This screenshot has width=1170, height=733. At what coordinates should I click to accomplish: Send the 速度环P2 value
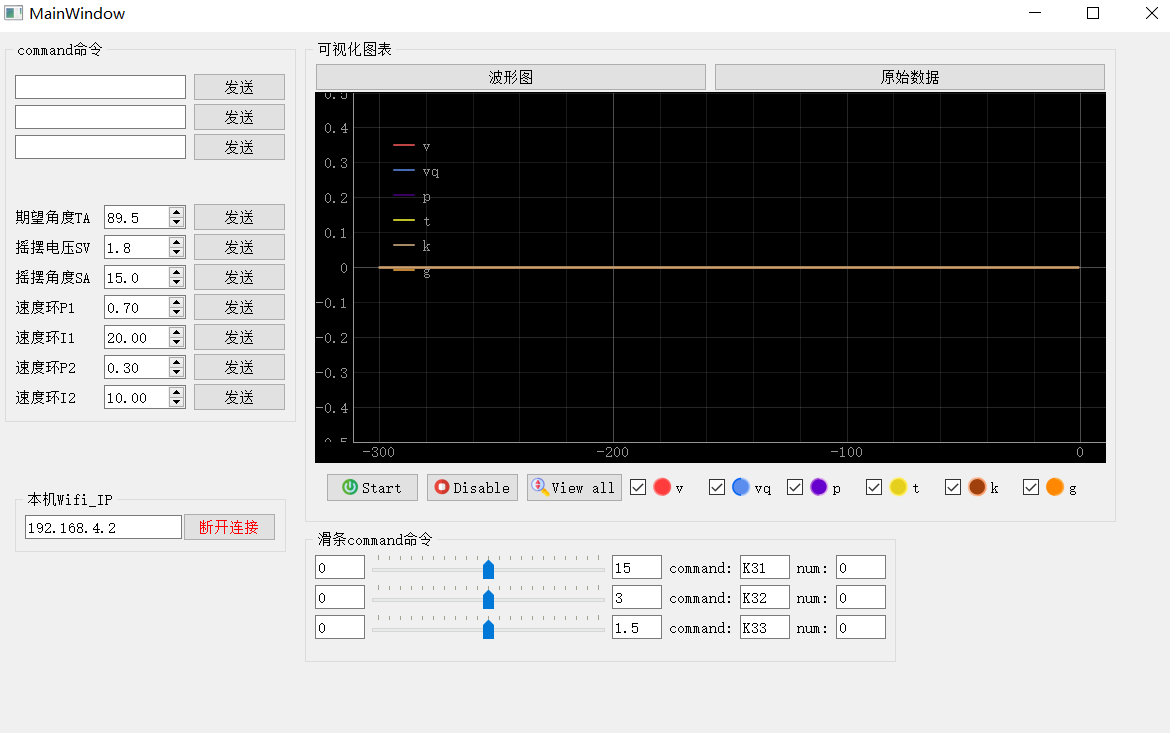click(240, 367)
